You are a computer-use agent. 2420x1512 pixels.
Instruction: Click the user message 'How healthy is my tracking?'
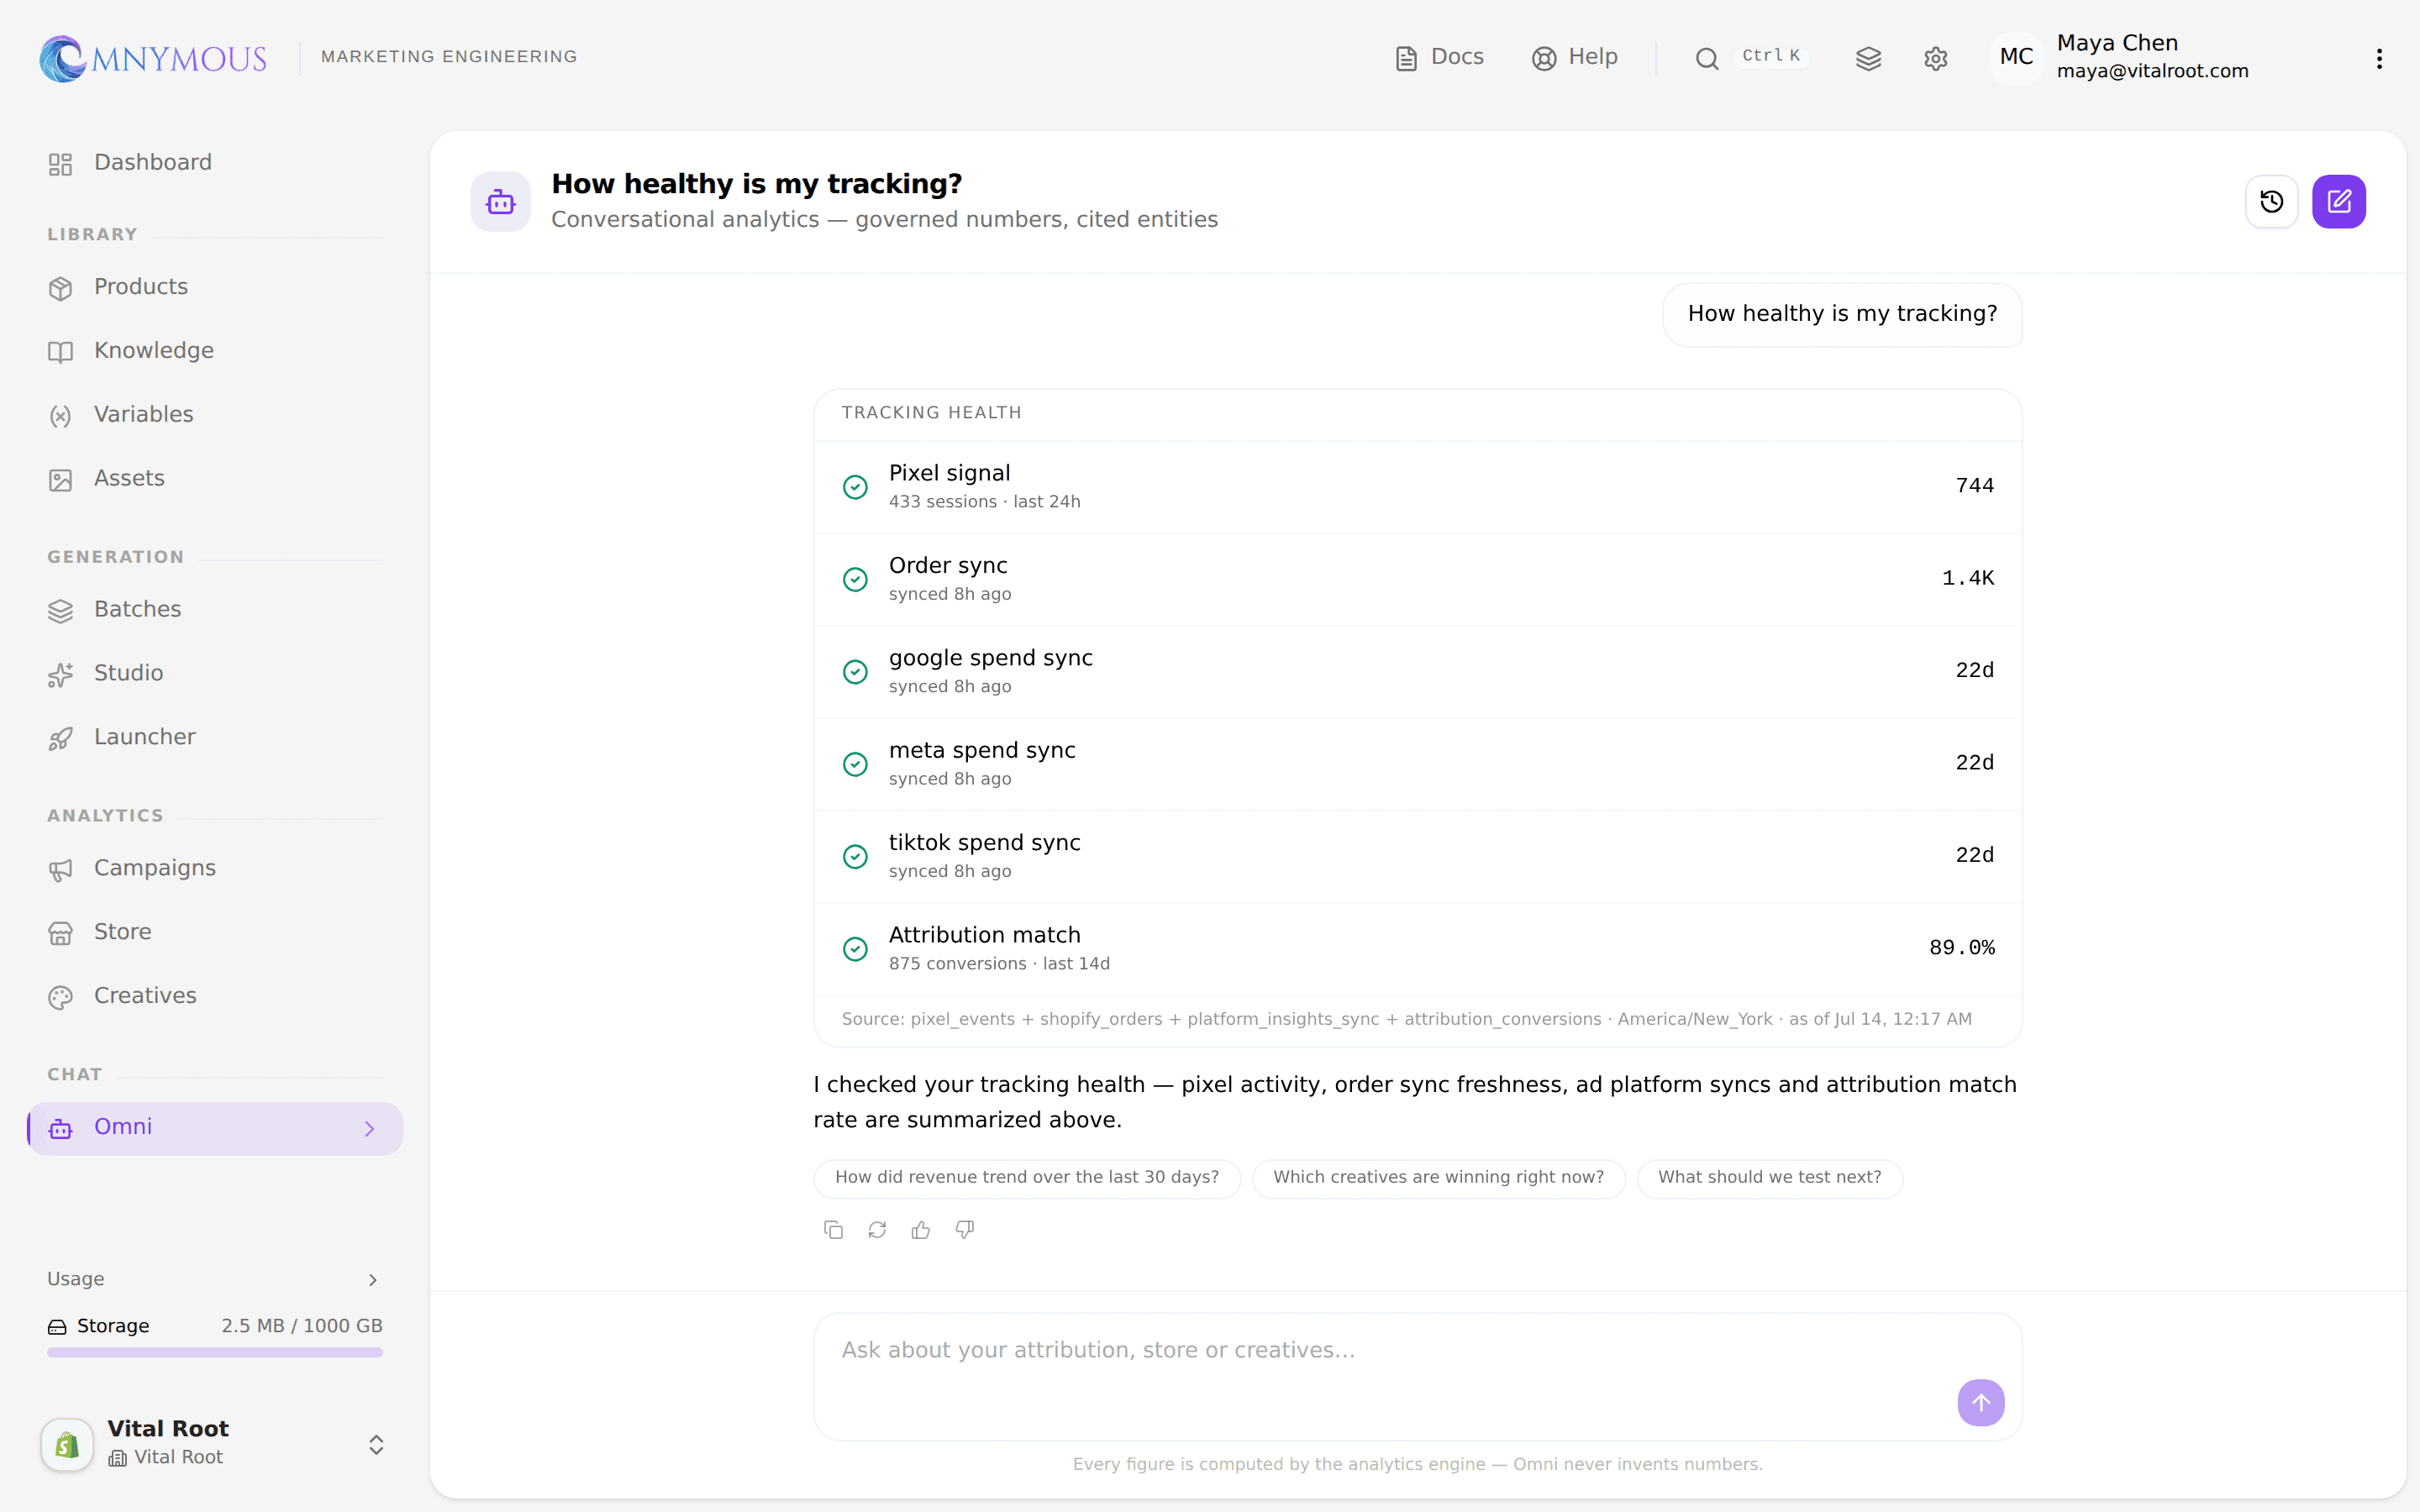[1842, 315]
